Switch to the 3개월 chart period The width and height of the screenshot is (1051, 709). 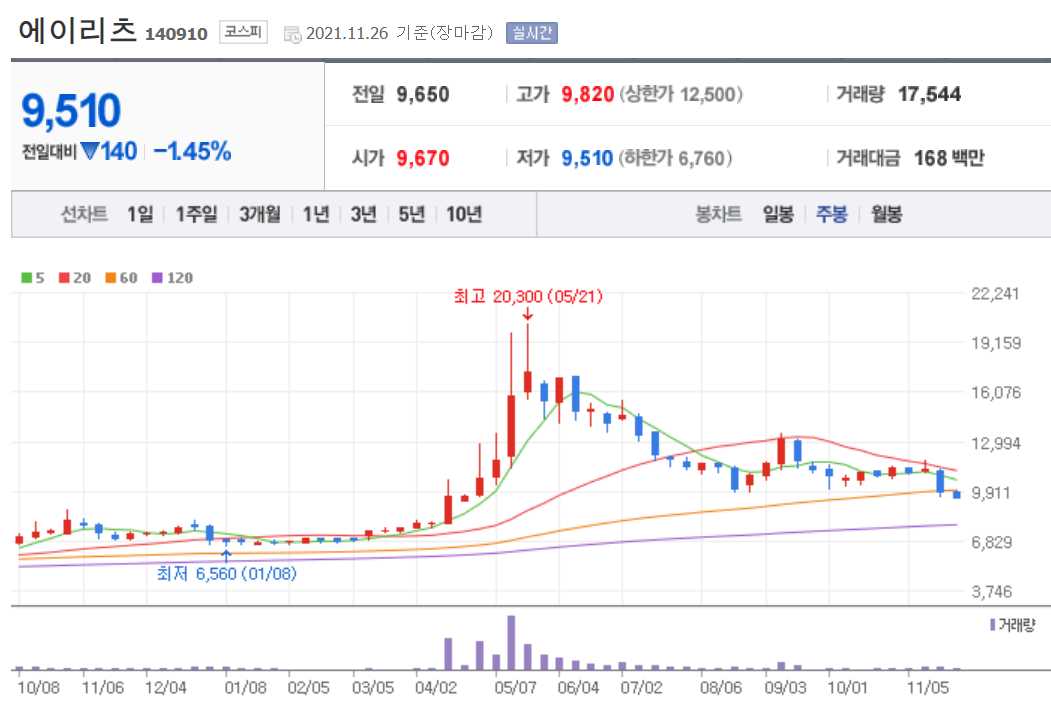(x=258, y=214)
